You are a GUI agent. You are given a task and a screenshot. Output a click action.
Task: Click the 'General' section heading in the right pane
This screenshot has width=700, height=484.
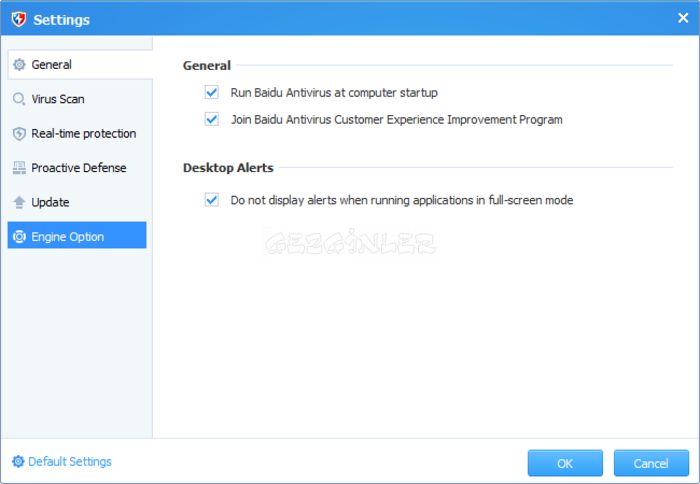point(207,66)
